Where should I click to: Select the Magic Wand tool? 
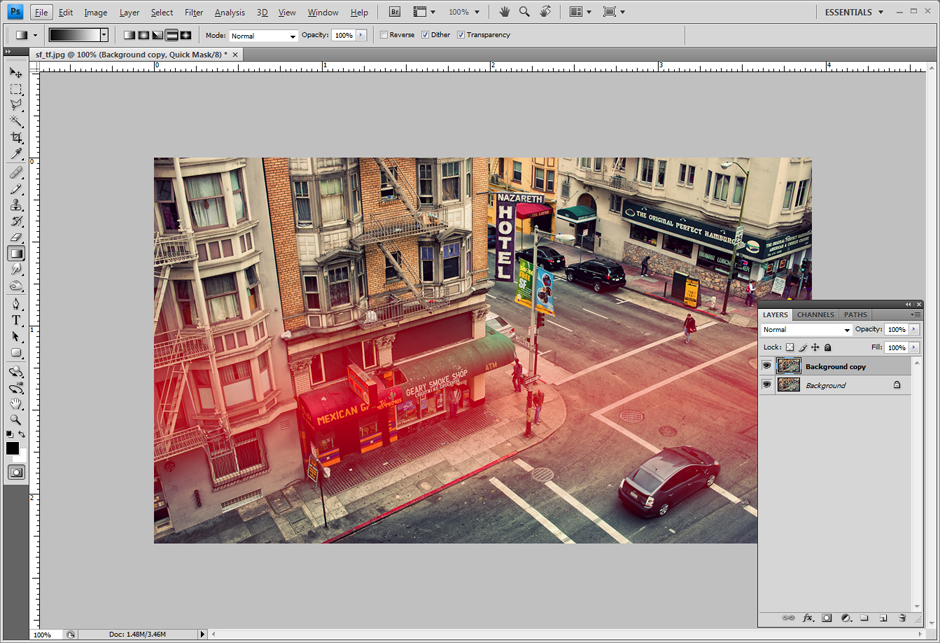coord(16,121)
